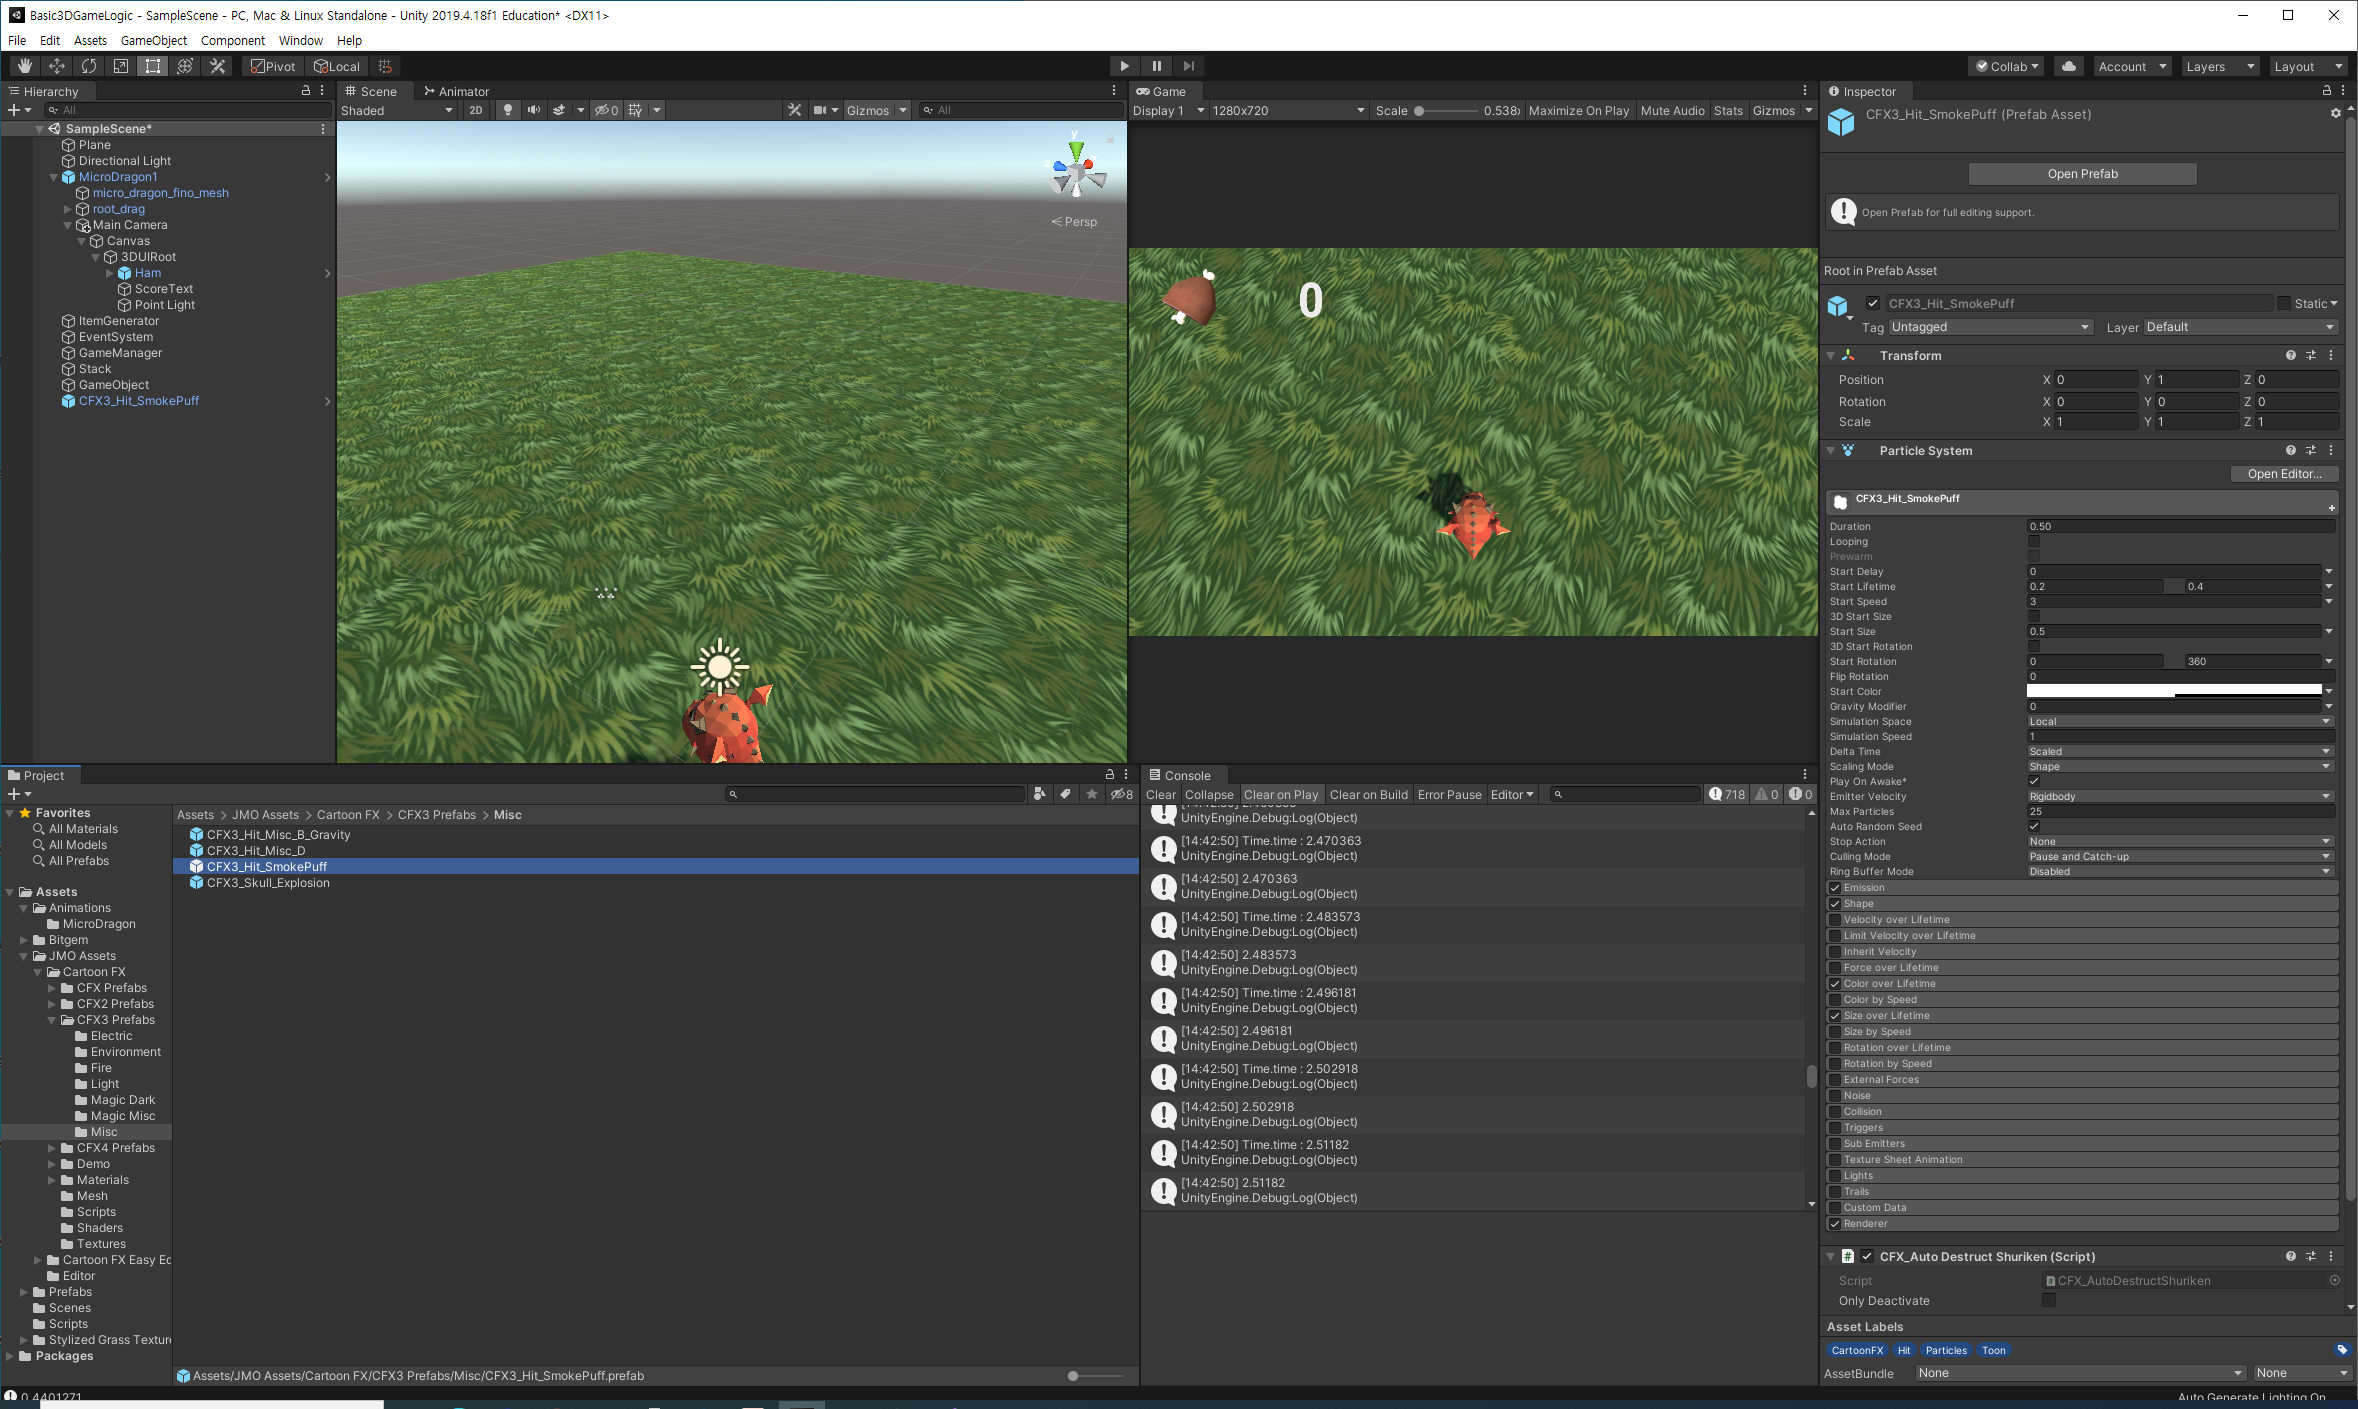Click the scene orientation gizmo
Screen dimensions: 2358x1409
point(1077,172)
